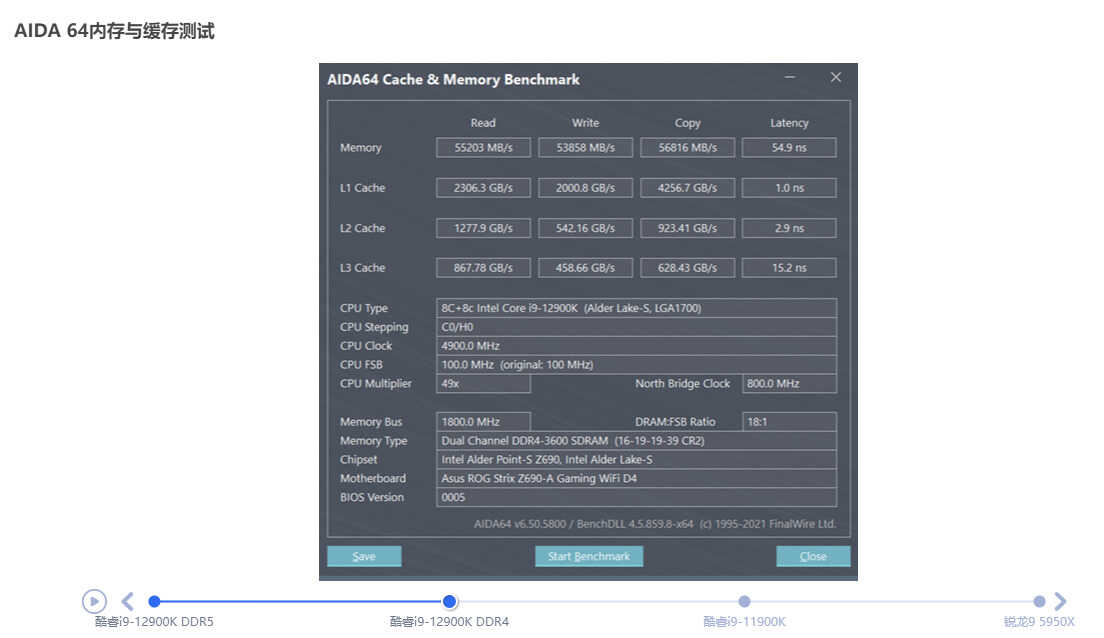Click Memory Type field DDR4-3600
Image resolution: width=1104 pixels, height=638 pixels.
pos(636,441)
